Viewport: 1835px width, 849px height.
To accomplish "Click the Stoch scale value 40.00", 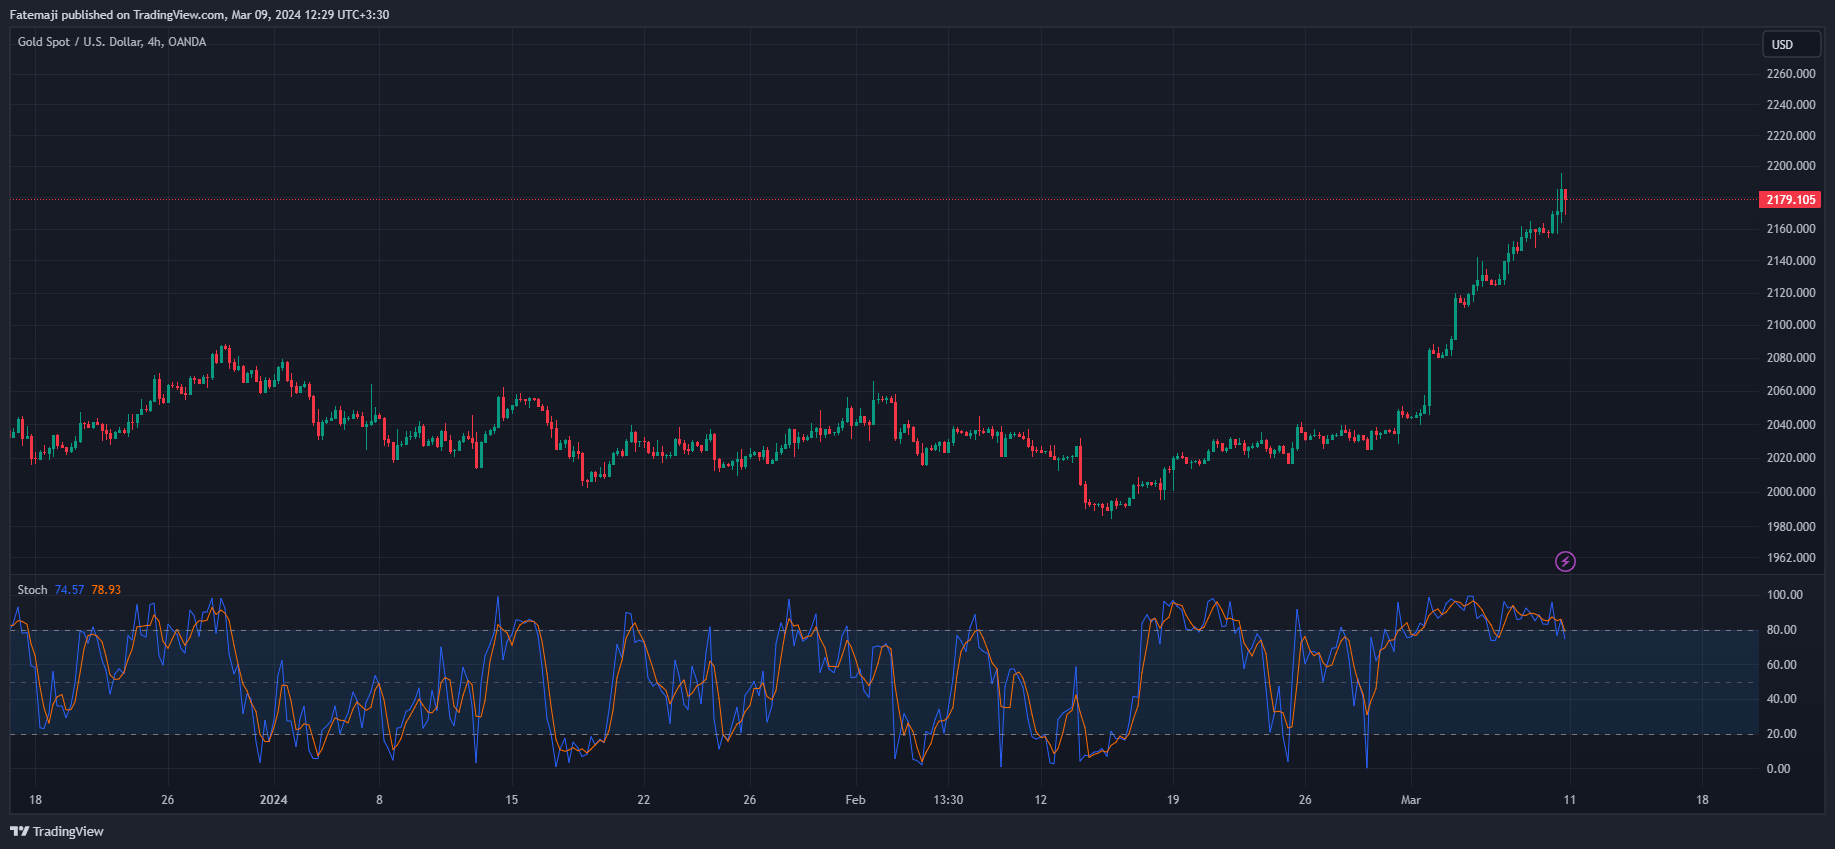I will tap(1782, 699).
